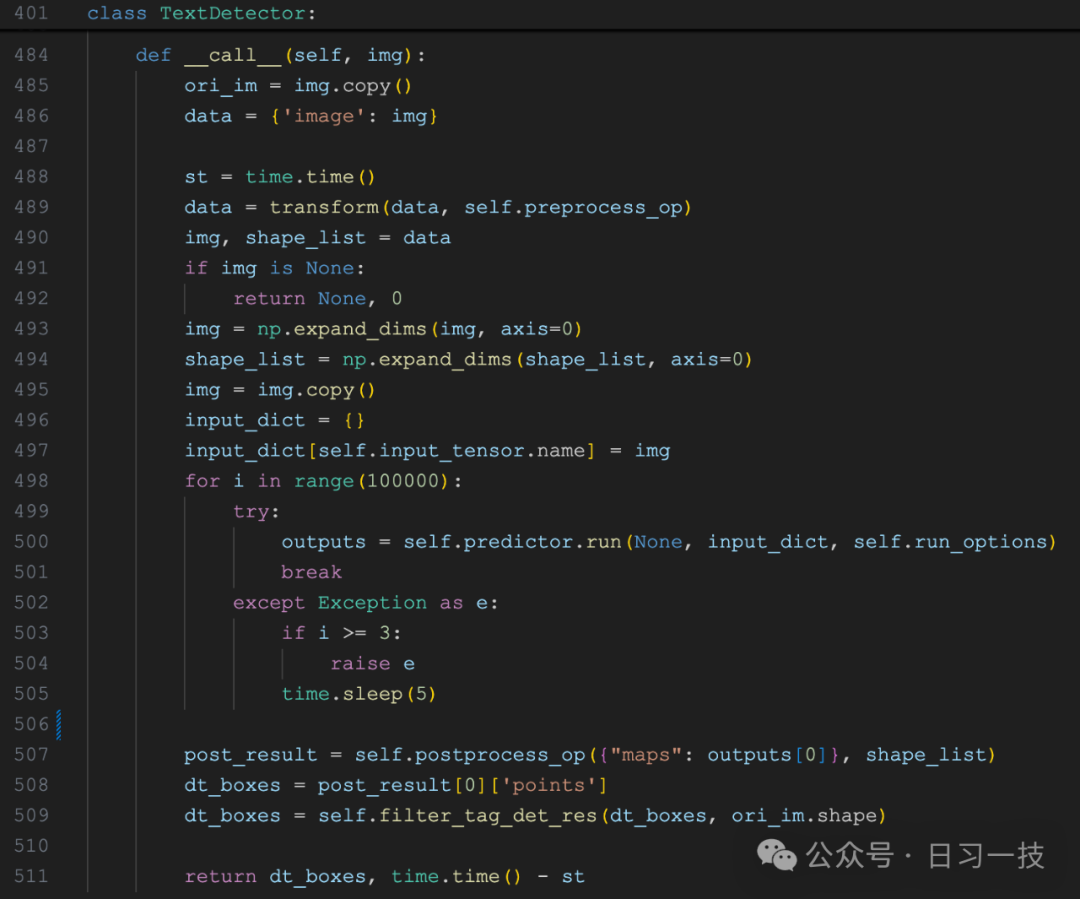Click time.sleep(5) on line 505
1080x899 pixels.
[360, 693]
